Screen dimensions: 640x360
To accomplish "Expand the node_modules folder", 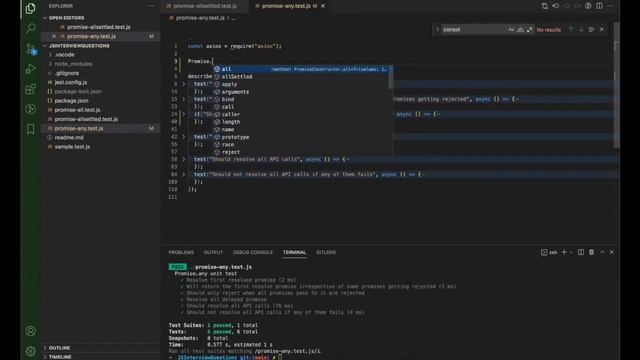I will (73, 64).
